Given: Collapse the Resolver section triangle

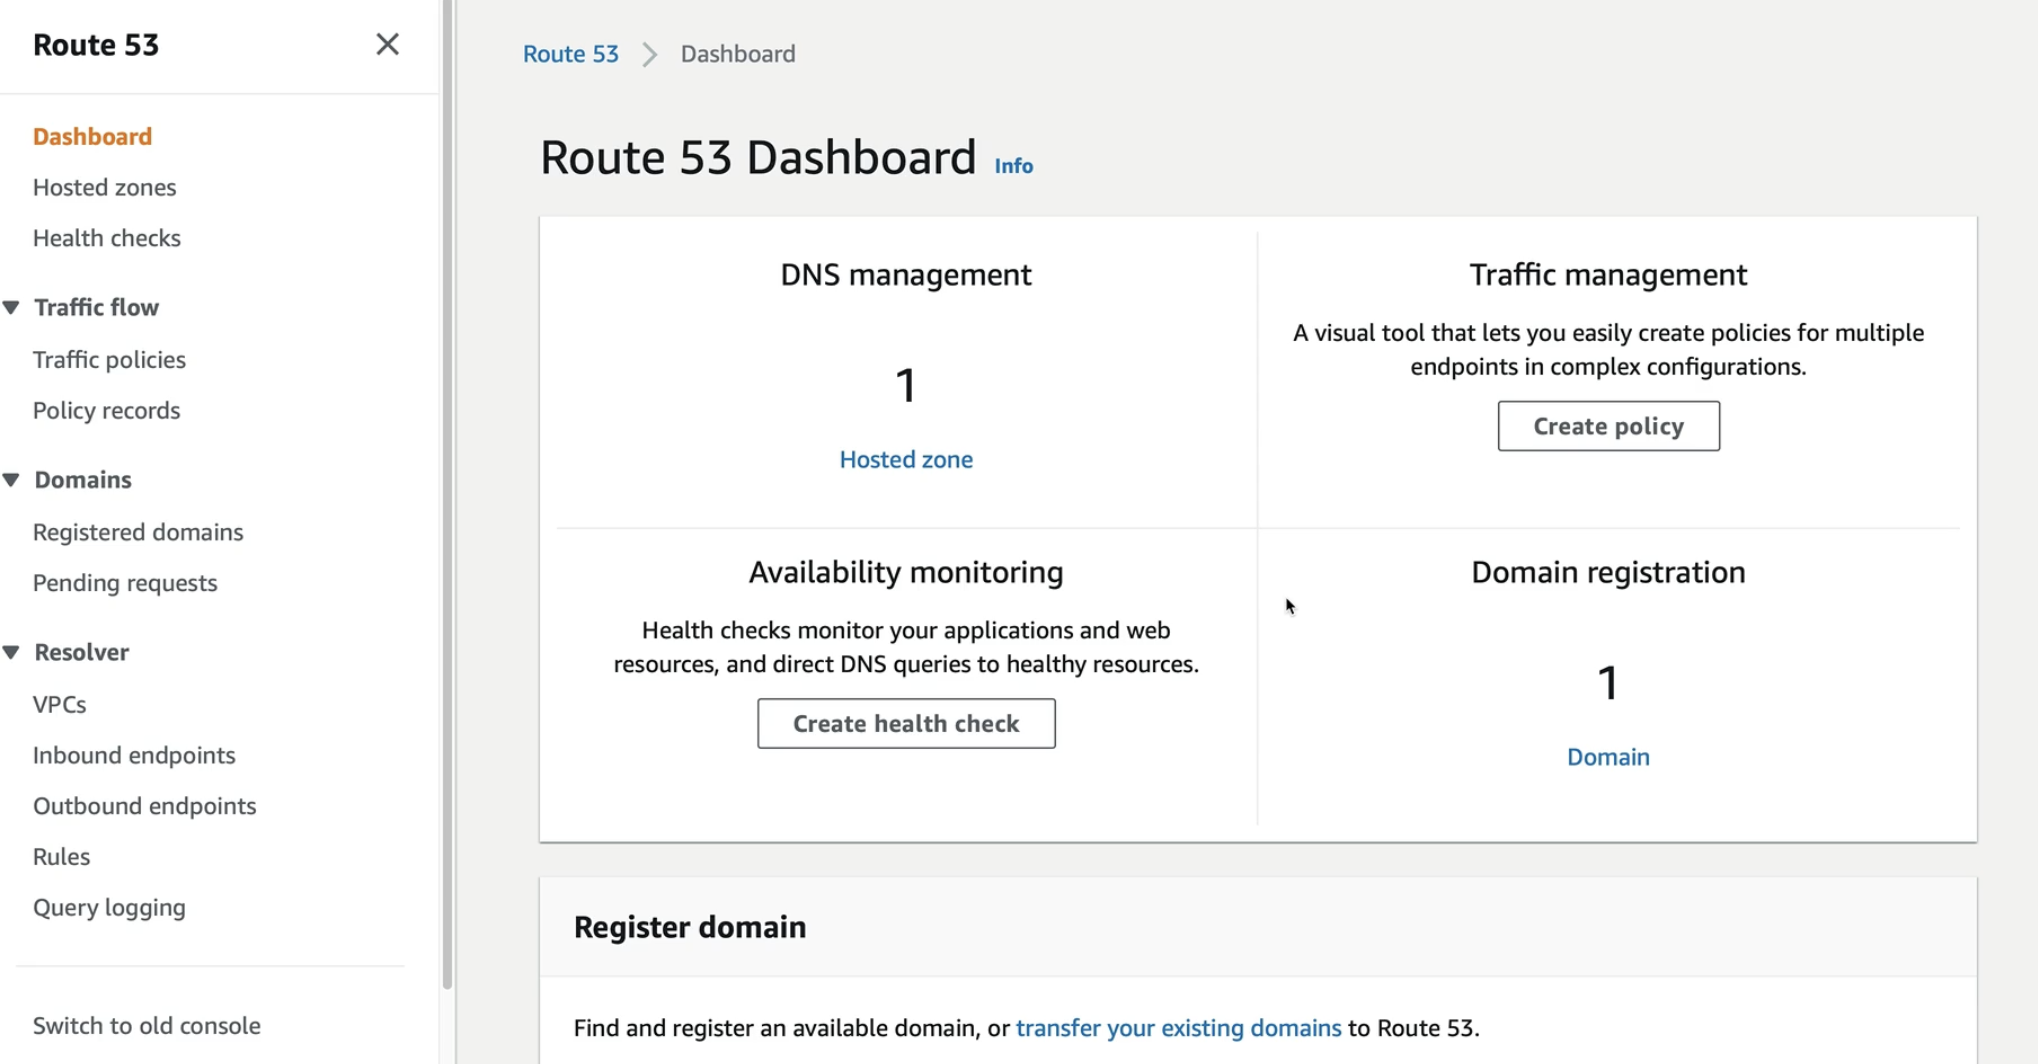Looking at the screenshot, I should click(12, 652).
